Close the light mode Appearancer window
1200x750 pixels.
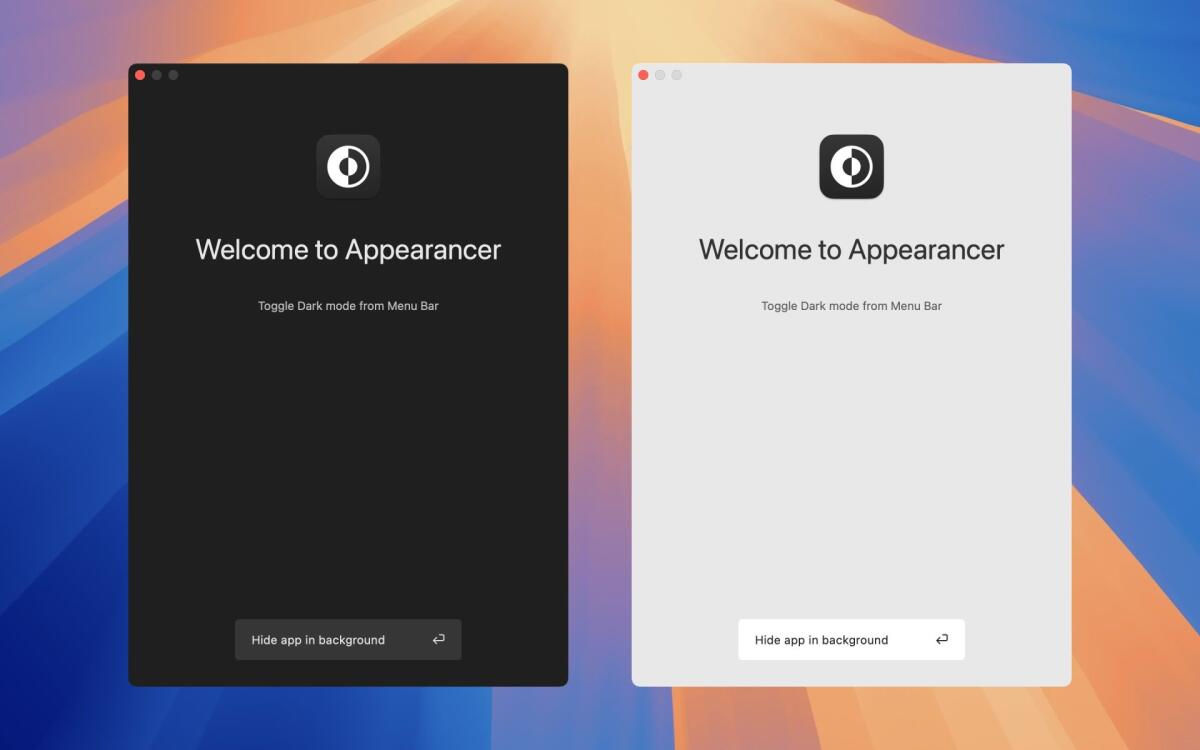click(x=643, y=74)
